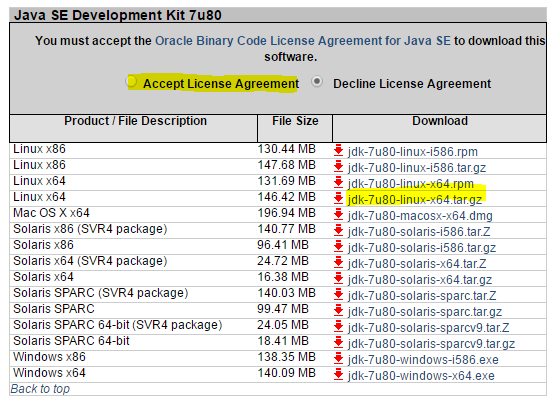Image resolution: width=557 pixels, height=408 pixels.
Task: Download jdk-7u80-linux-i586.rpm via its link
Action: tap(413, 152)
